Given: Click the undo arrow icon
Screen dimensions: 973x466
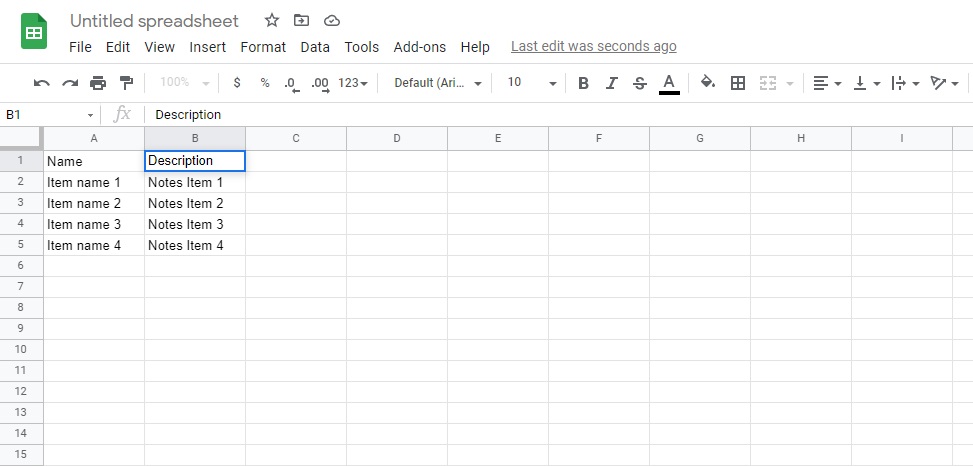Looking at the screenshot, I should tap(41, 83).
